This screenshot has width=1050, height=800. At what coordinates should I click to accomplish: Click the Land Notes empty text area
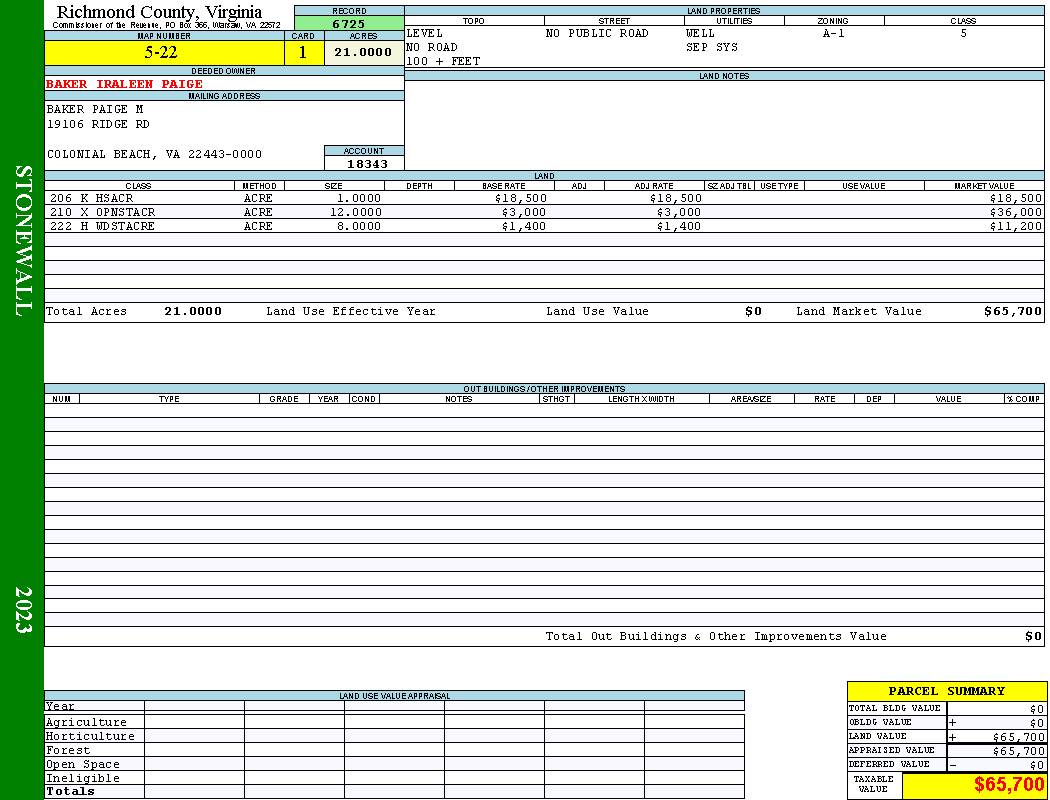coord(724,125)
